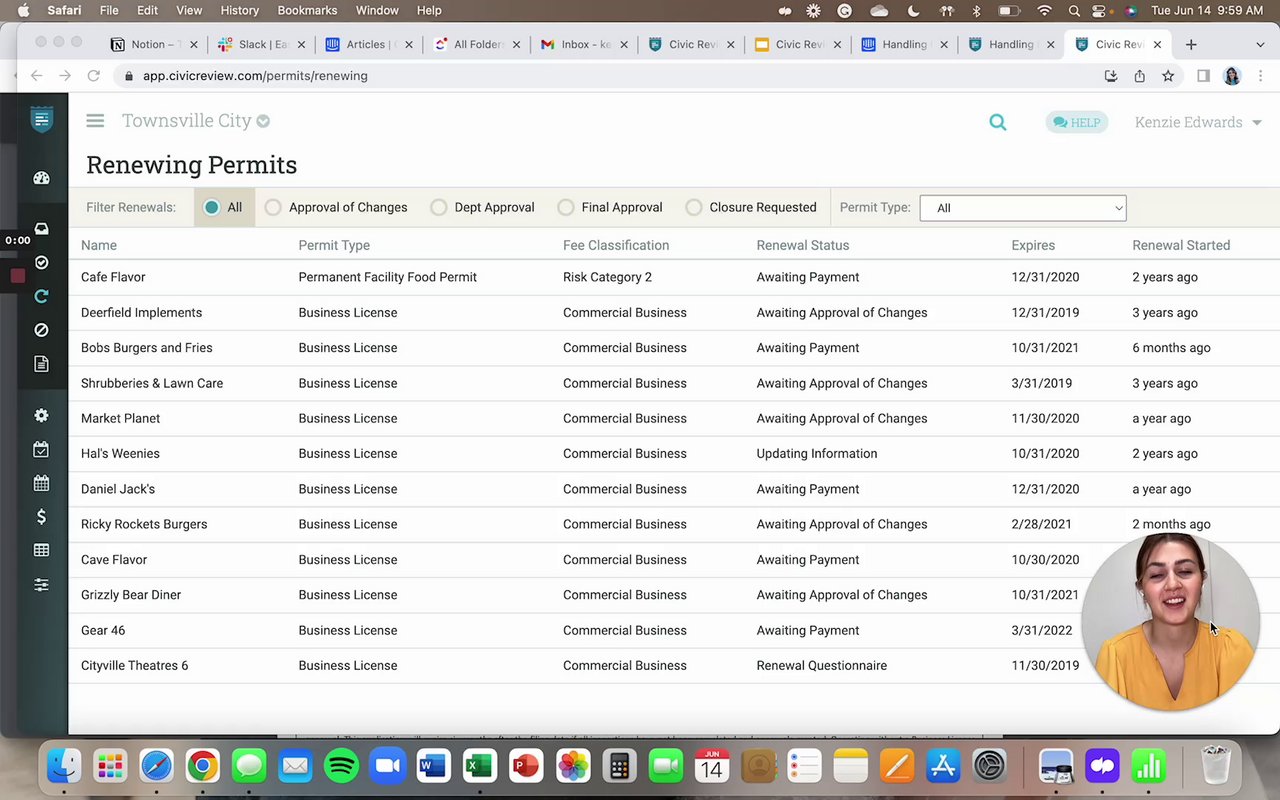This screenshot has height=800, width=1280.
Task: Open the Cafe Flavor permit row
Action: pos(674,277)
